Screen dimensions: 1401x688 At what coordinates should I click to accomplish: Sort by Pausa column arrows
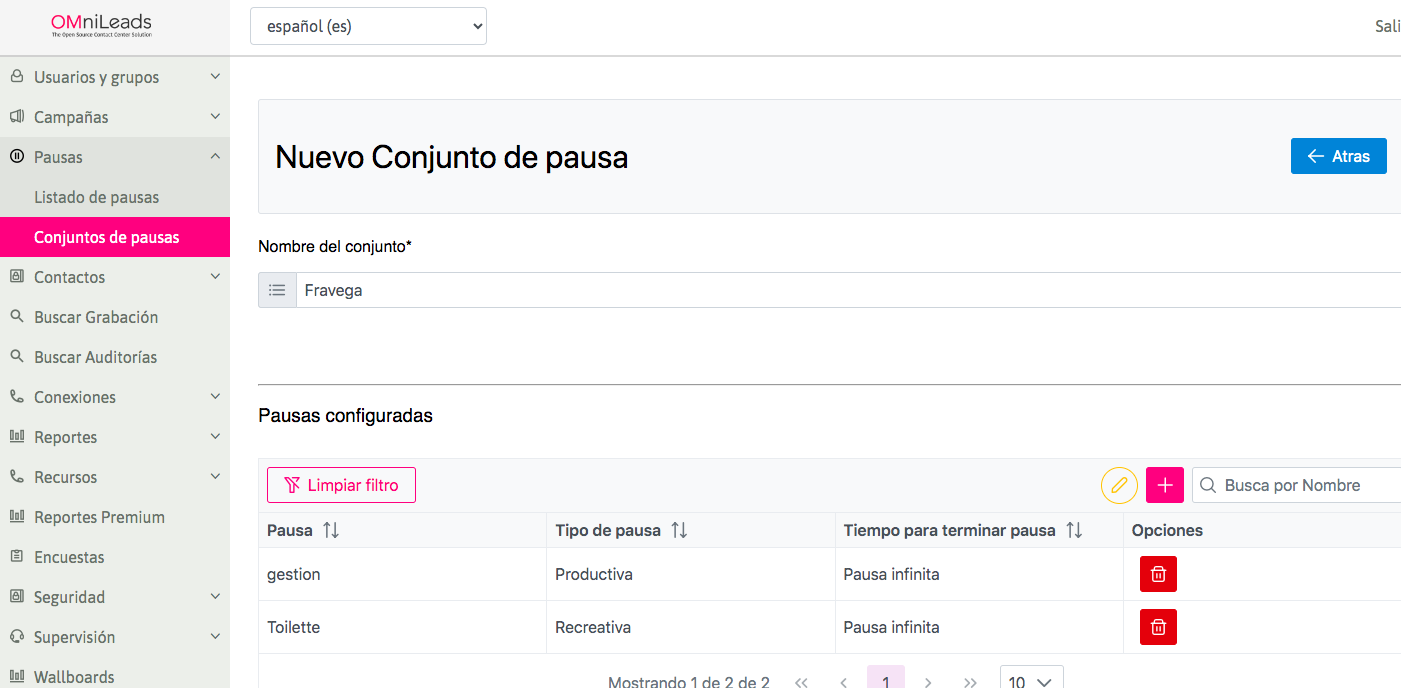click(331, 530)
